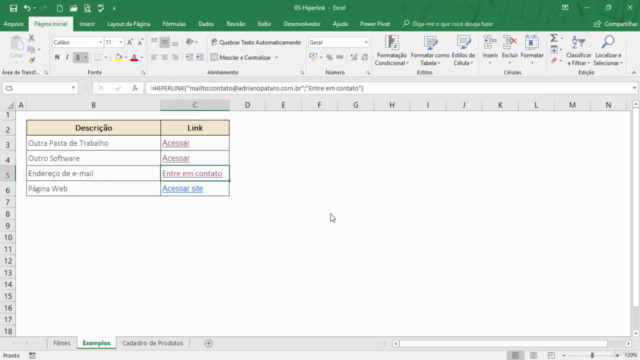Create a new blank workbook

(x=60, y=8)
